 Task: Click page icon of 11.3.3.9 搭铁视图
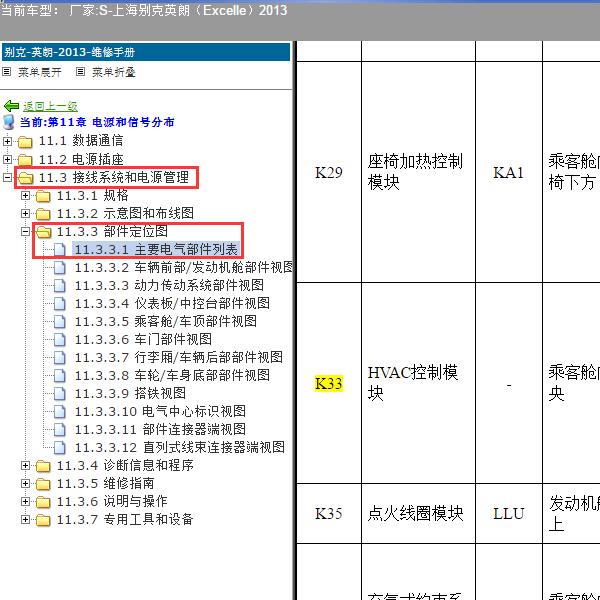60,394
